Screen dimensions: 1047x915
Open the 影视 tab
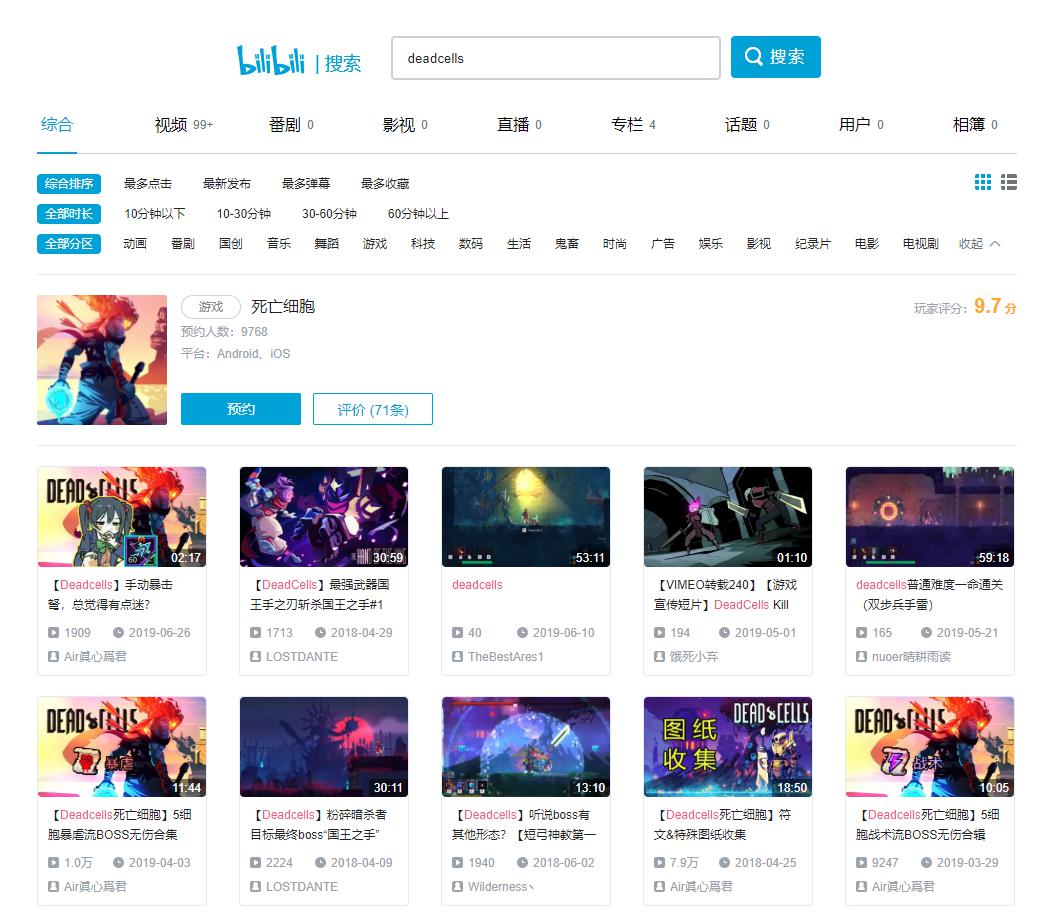click(x=405, y=125)
